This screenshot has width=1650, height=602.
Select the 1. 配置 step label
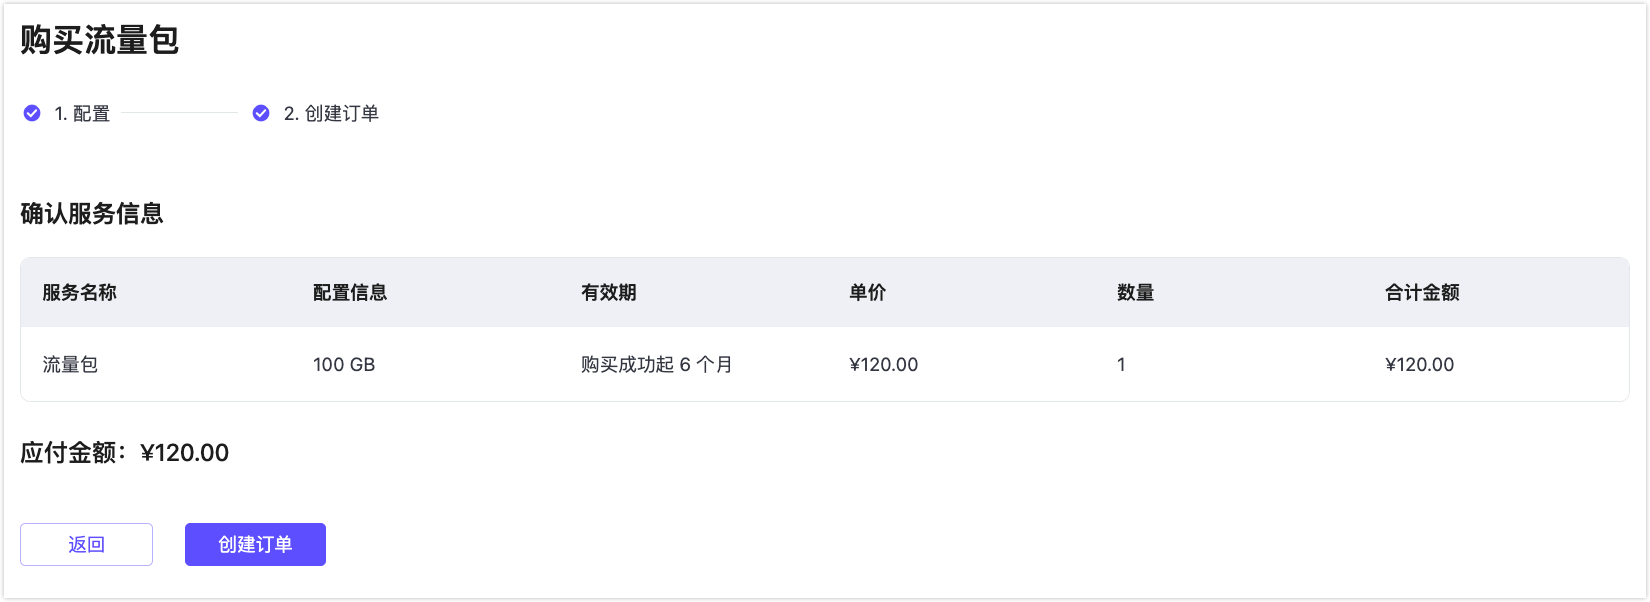pos(82,114)
